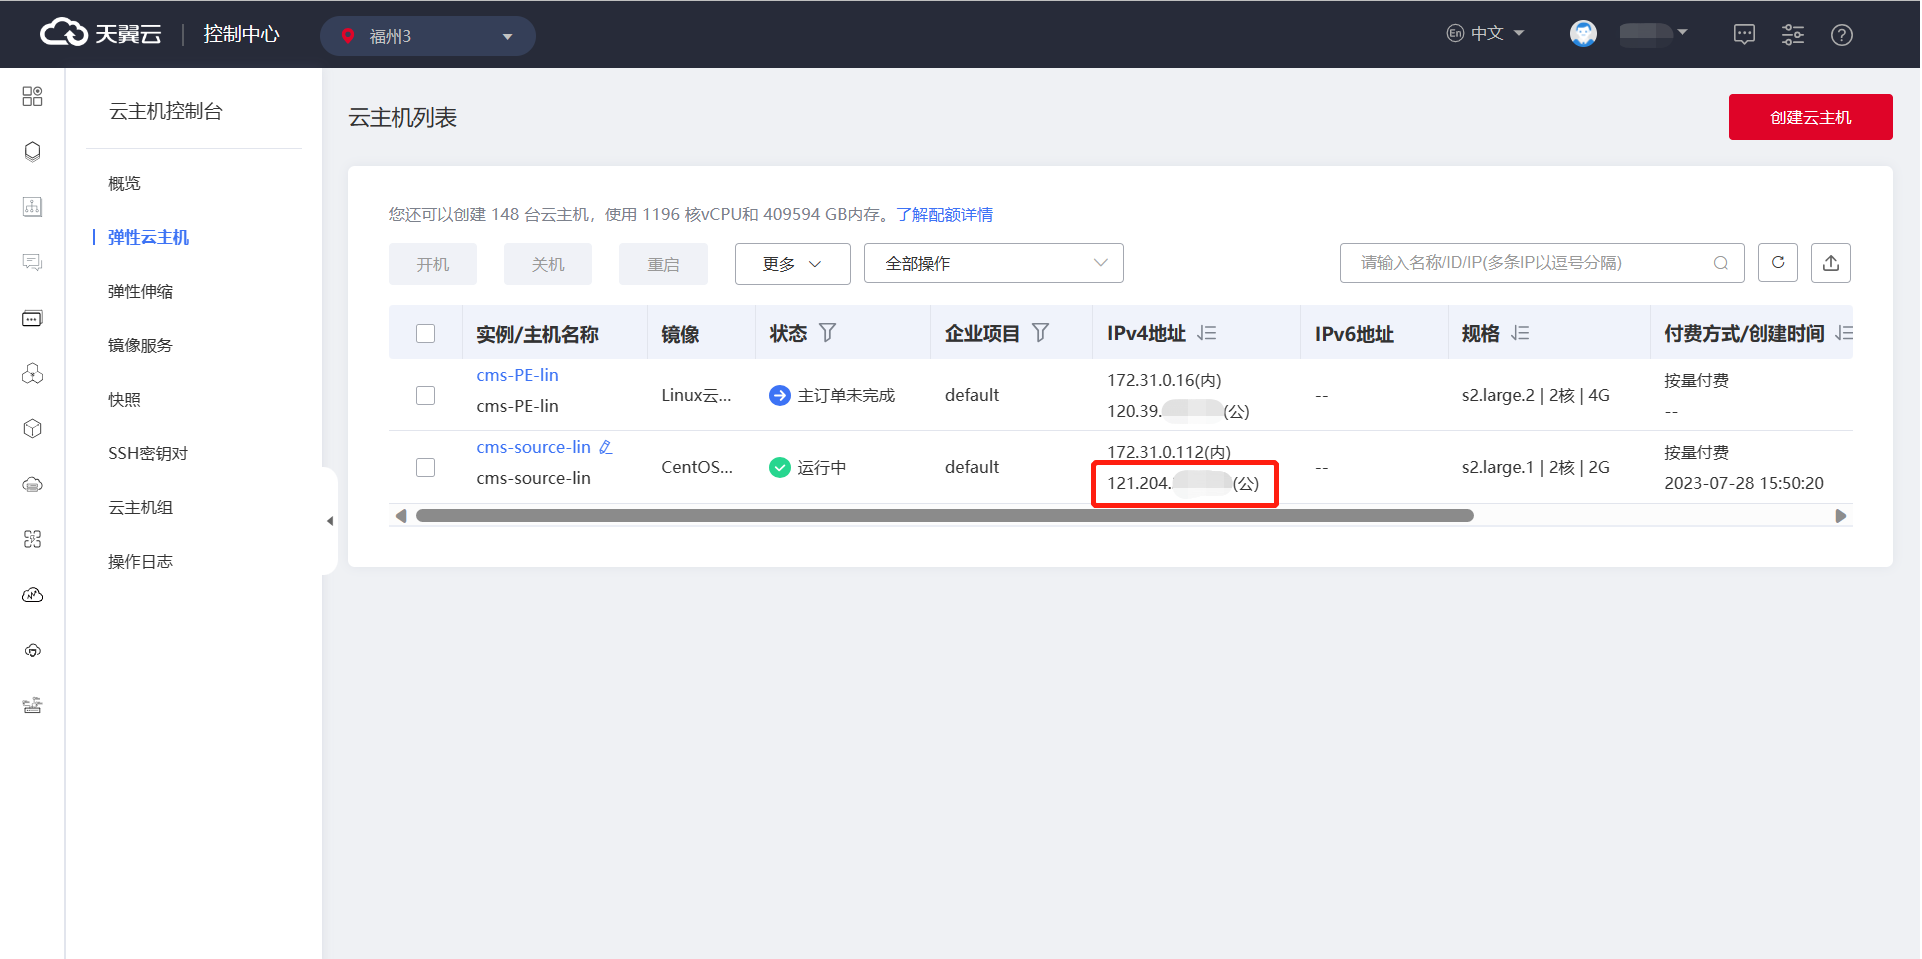Open the services grid icon in left rail
This screenshot has width=1922, height=959.
[x=32, y=96]
